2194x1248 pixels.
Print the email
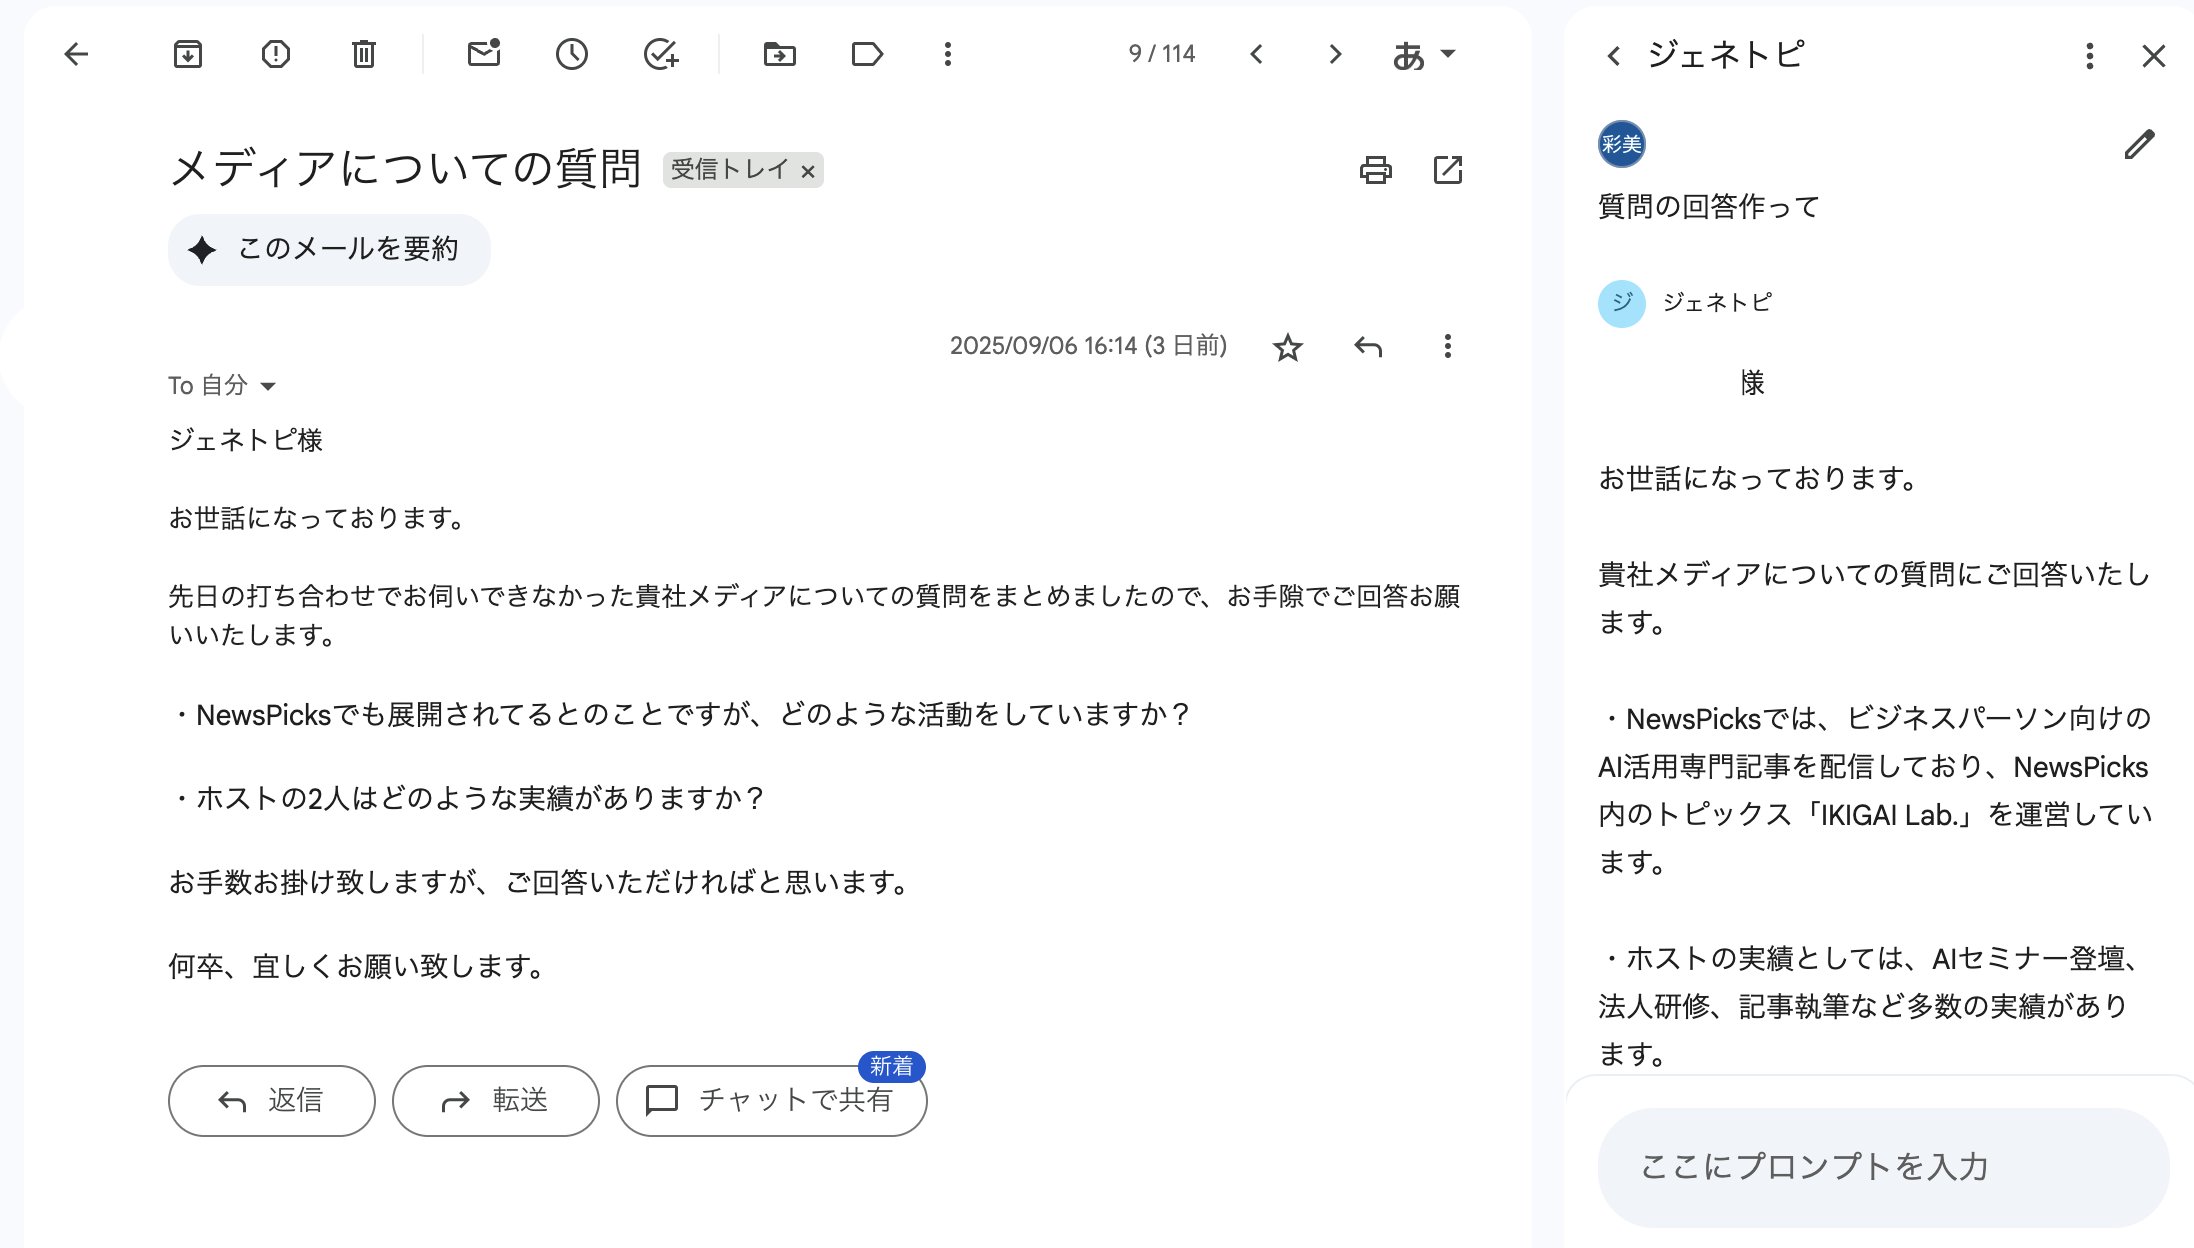click(1376, 170)
